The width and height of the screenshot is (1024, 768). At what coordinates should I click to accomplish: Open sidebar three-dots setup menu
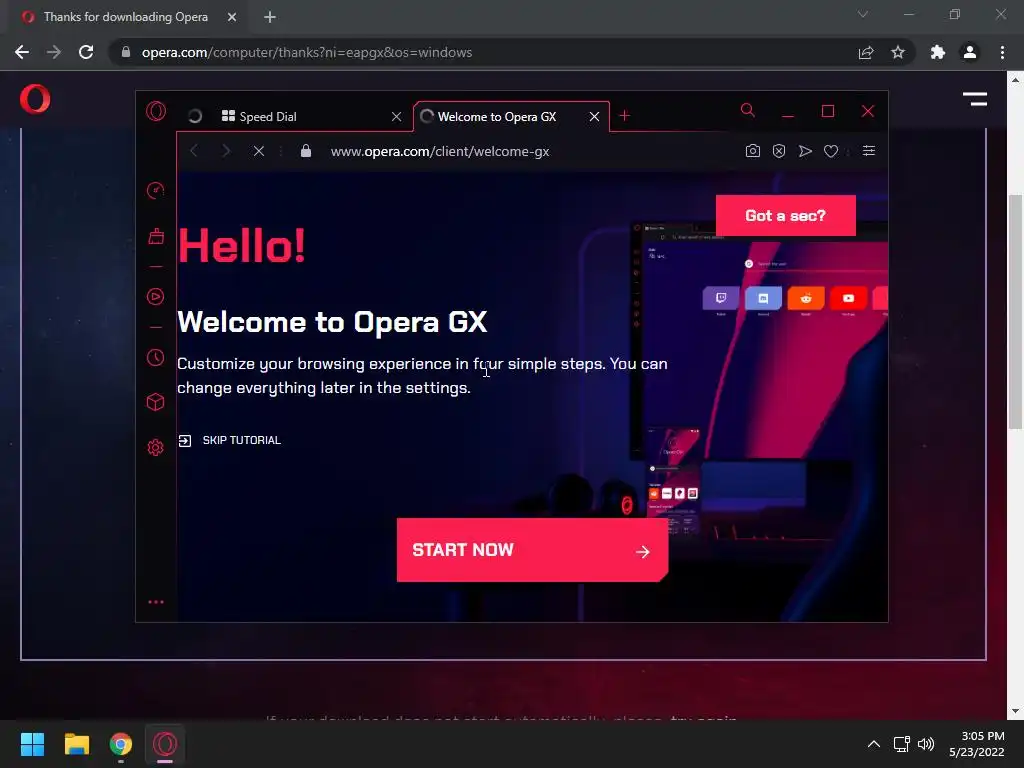click(x=155, y=602)
